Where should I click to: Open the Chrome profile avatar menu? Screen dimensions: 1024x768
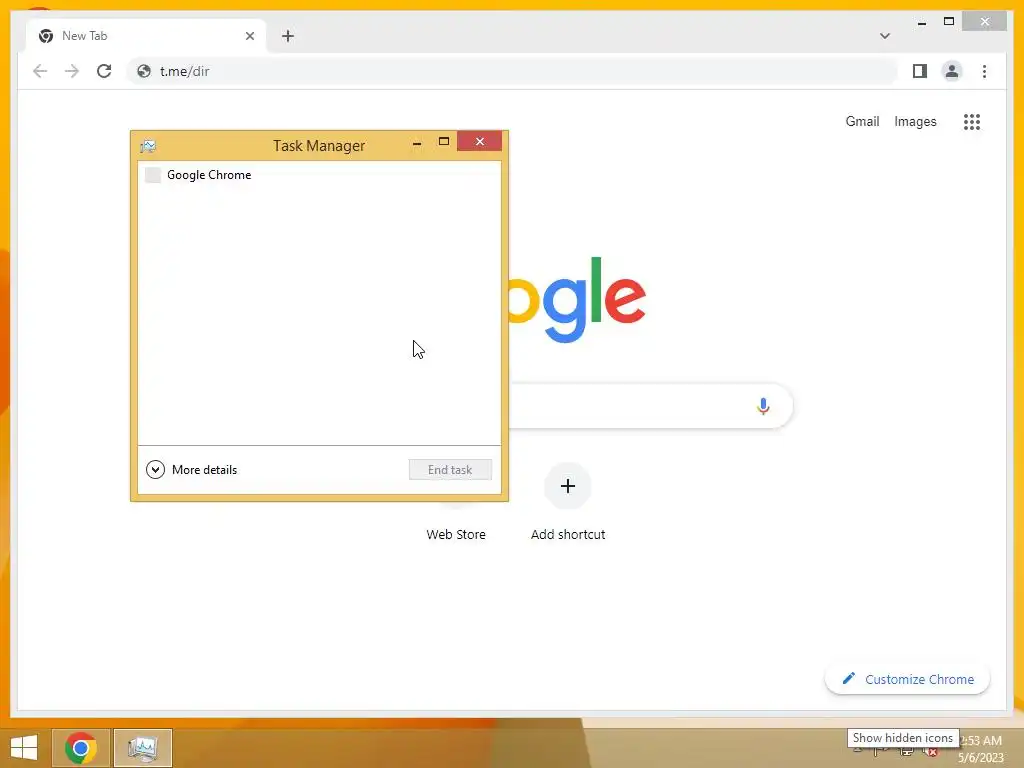952,71
